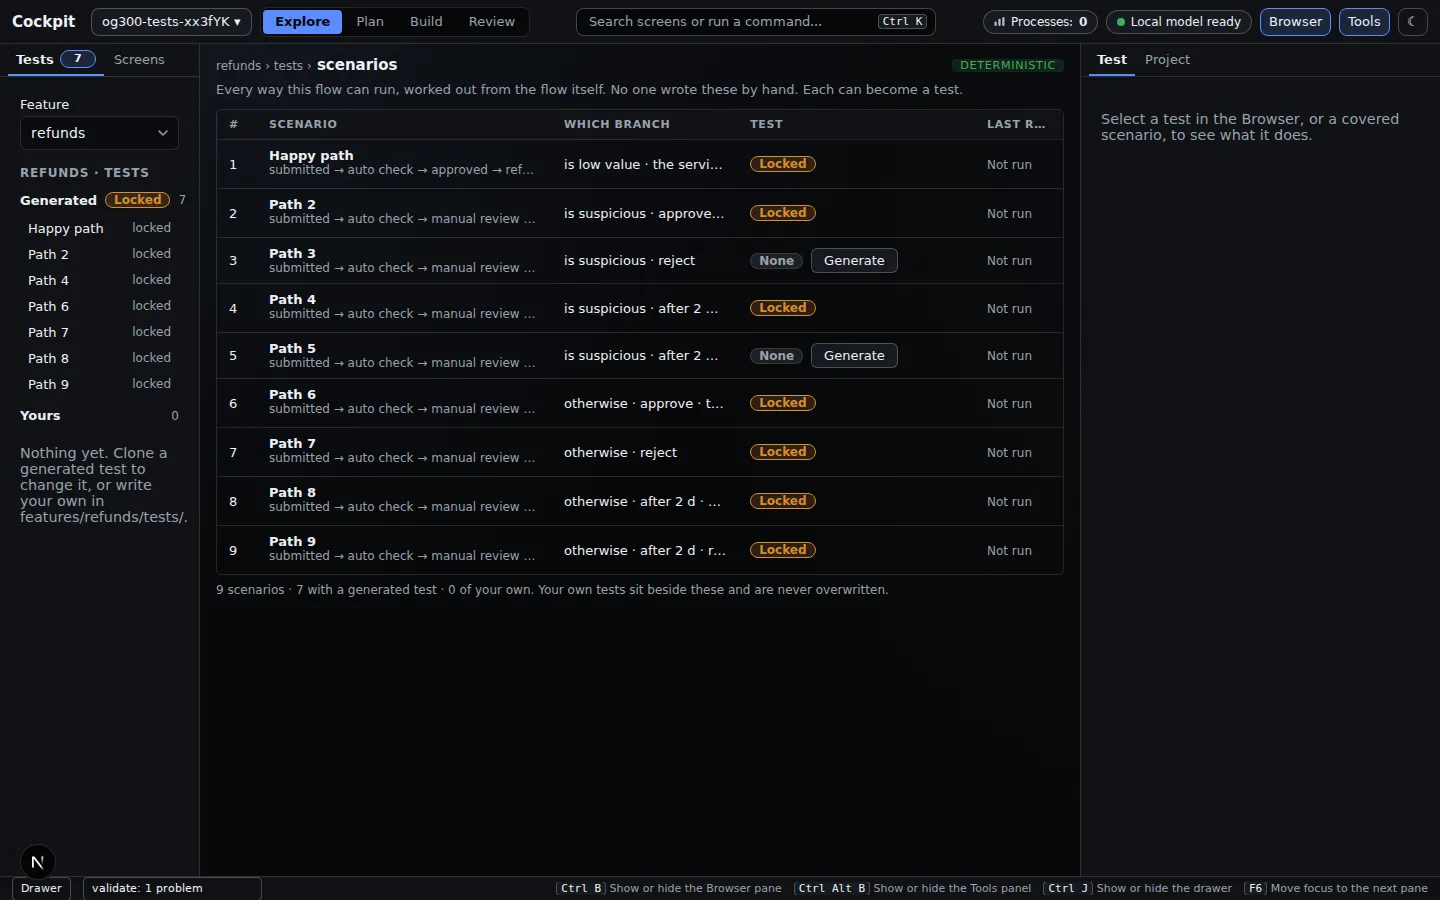Toggle the dark mode moon icon
This screenshot has width=1440, height=900.
pyautogui.click(x=1412, y=21)
